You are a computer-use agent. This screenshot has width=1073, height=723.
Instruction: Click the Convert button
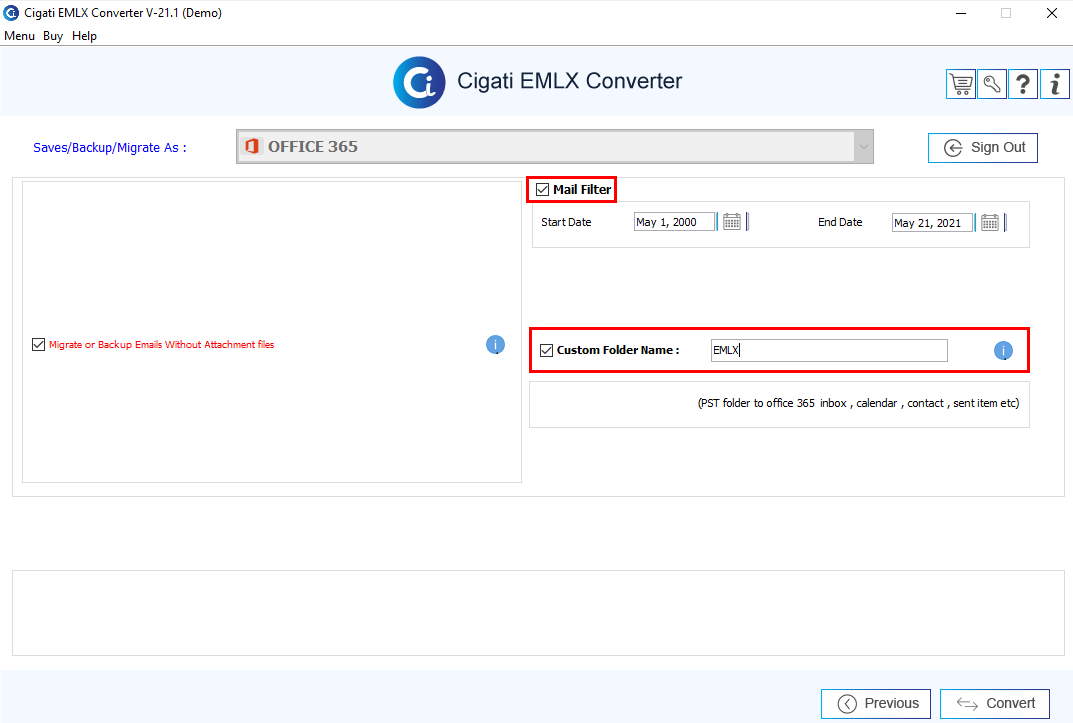tap(995, 704)
